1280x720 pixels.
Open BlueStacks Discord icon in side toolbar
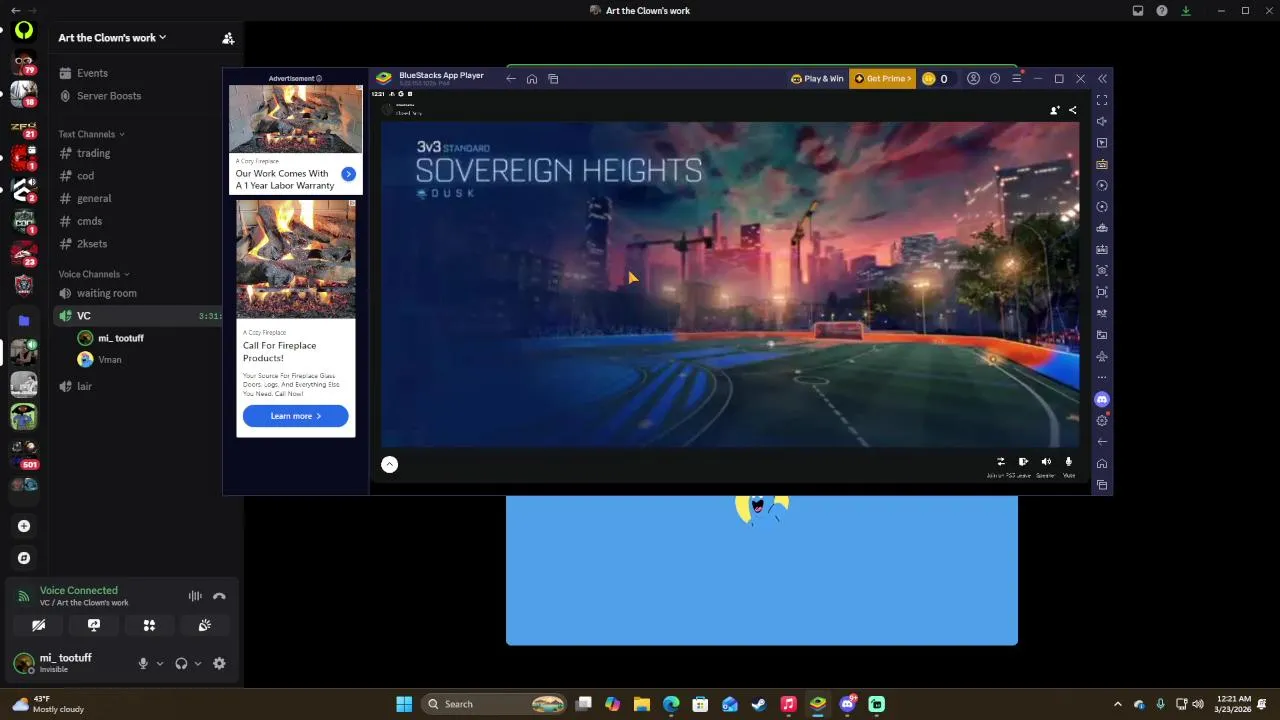pyautogui.click(x=1102, y=400)
